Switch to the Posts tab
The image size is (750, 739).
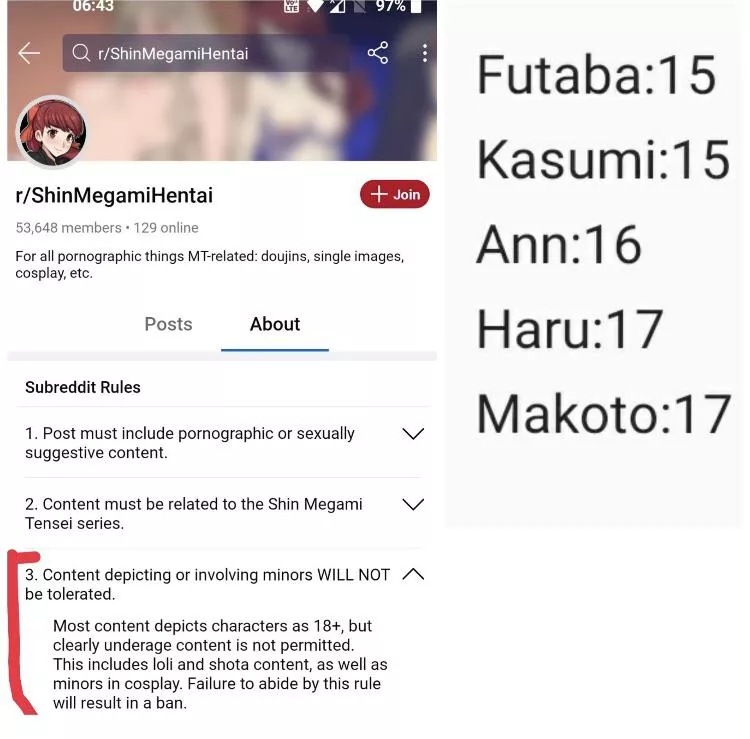point(168,324)
